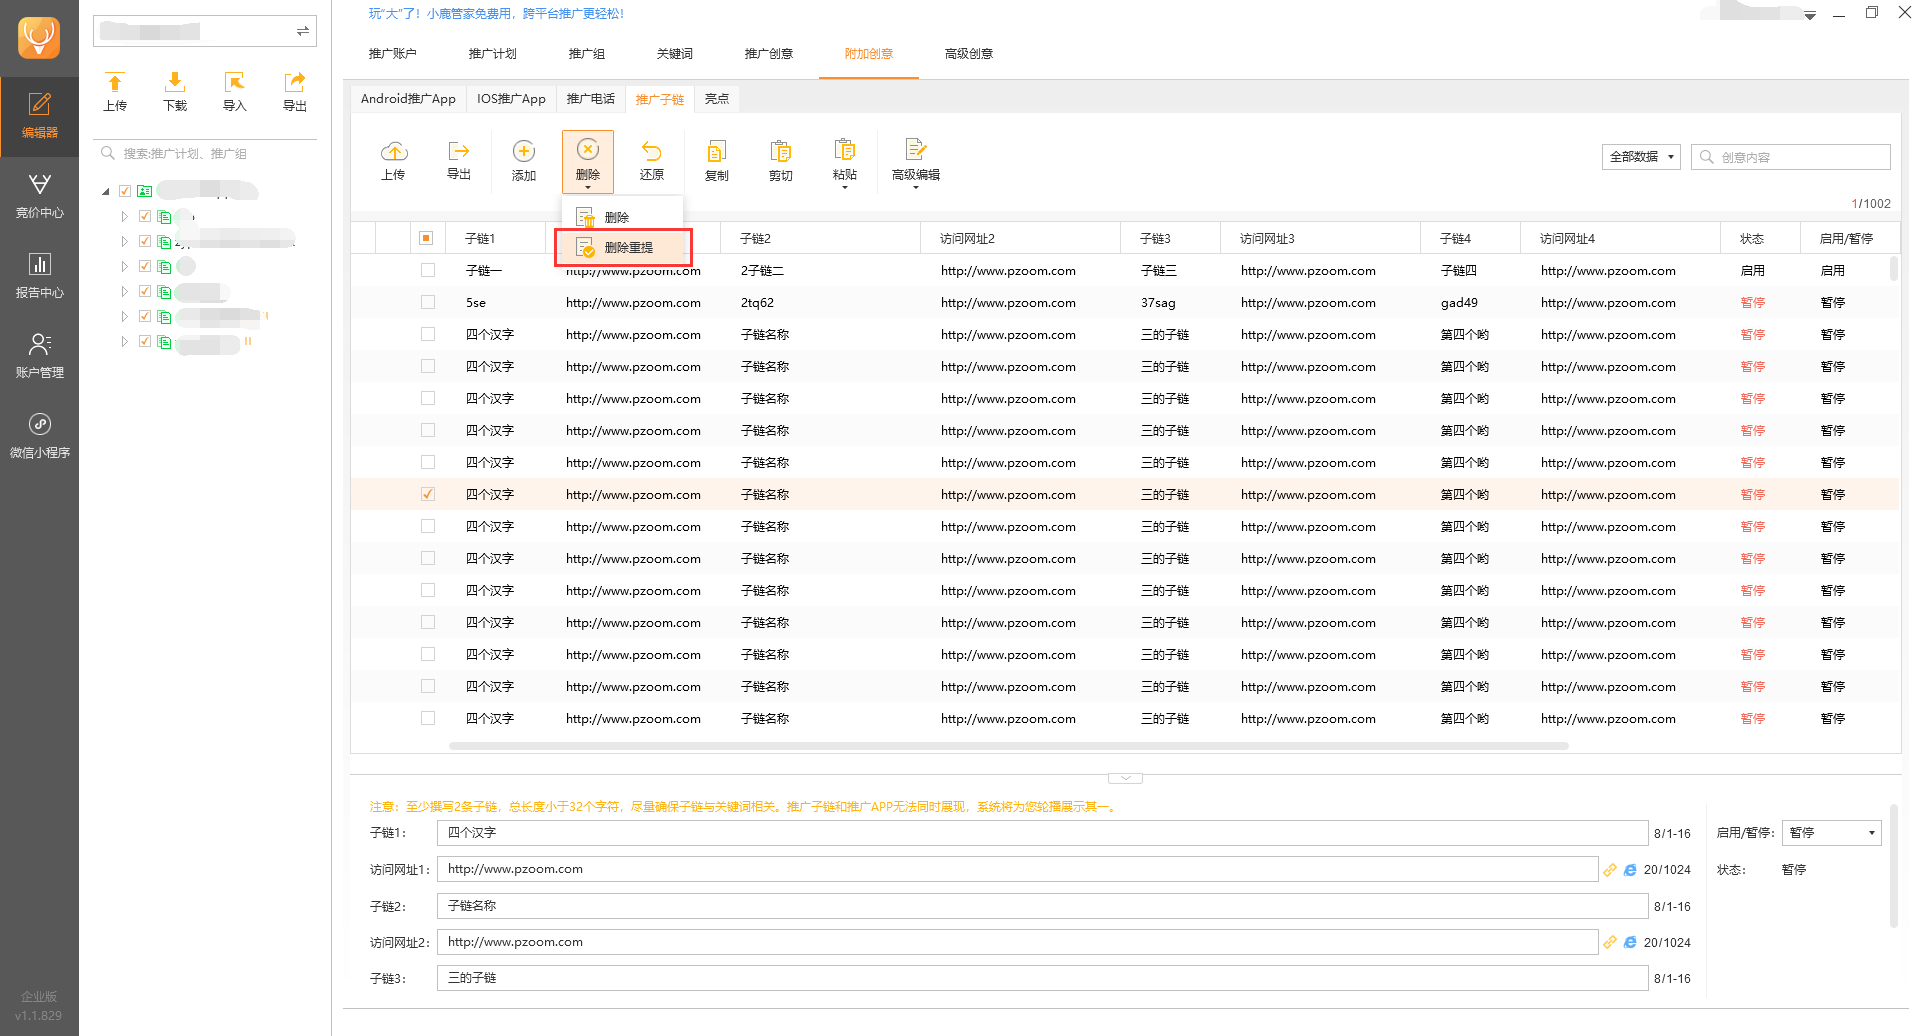Check the row starting with 子链一
1920x1036 pixels.
pos(428,270)
